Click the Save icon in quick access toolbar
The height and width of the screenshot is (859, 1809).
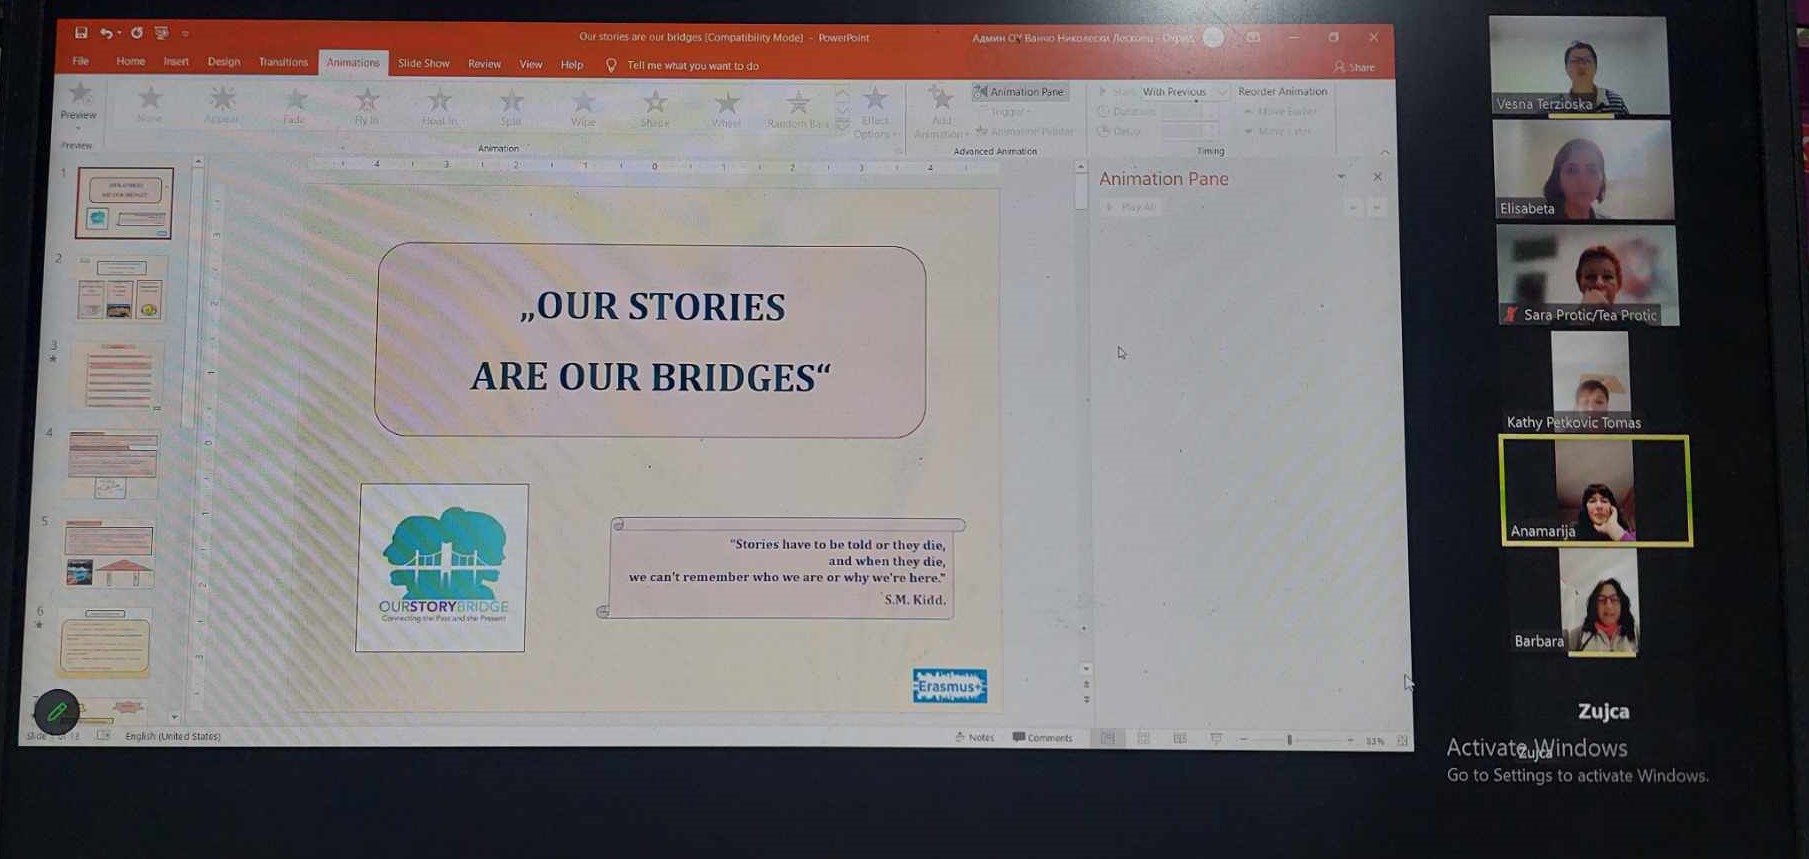(x=81, y=33)
